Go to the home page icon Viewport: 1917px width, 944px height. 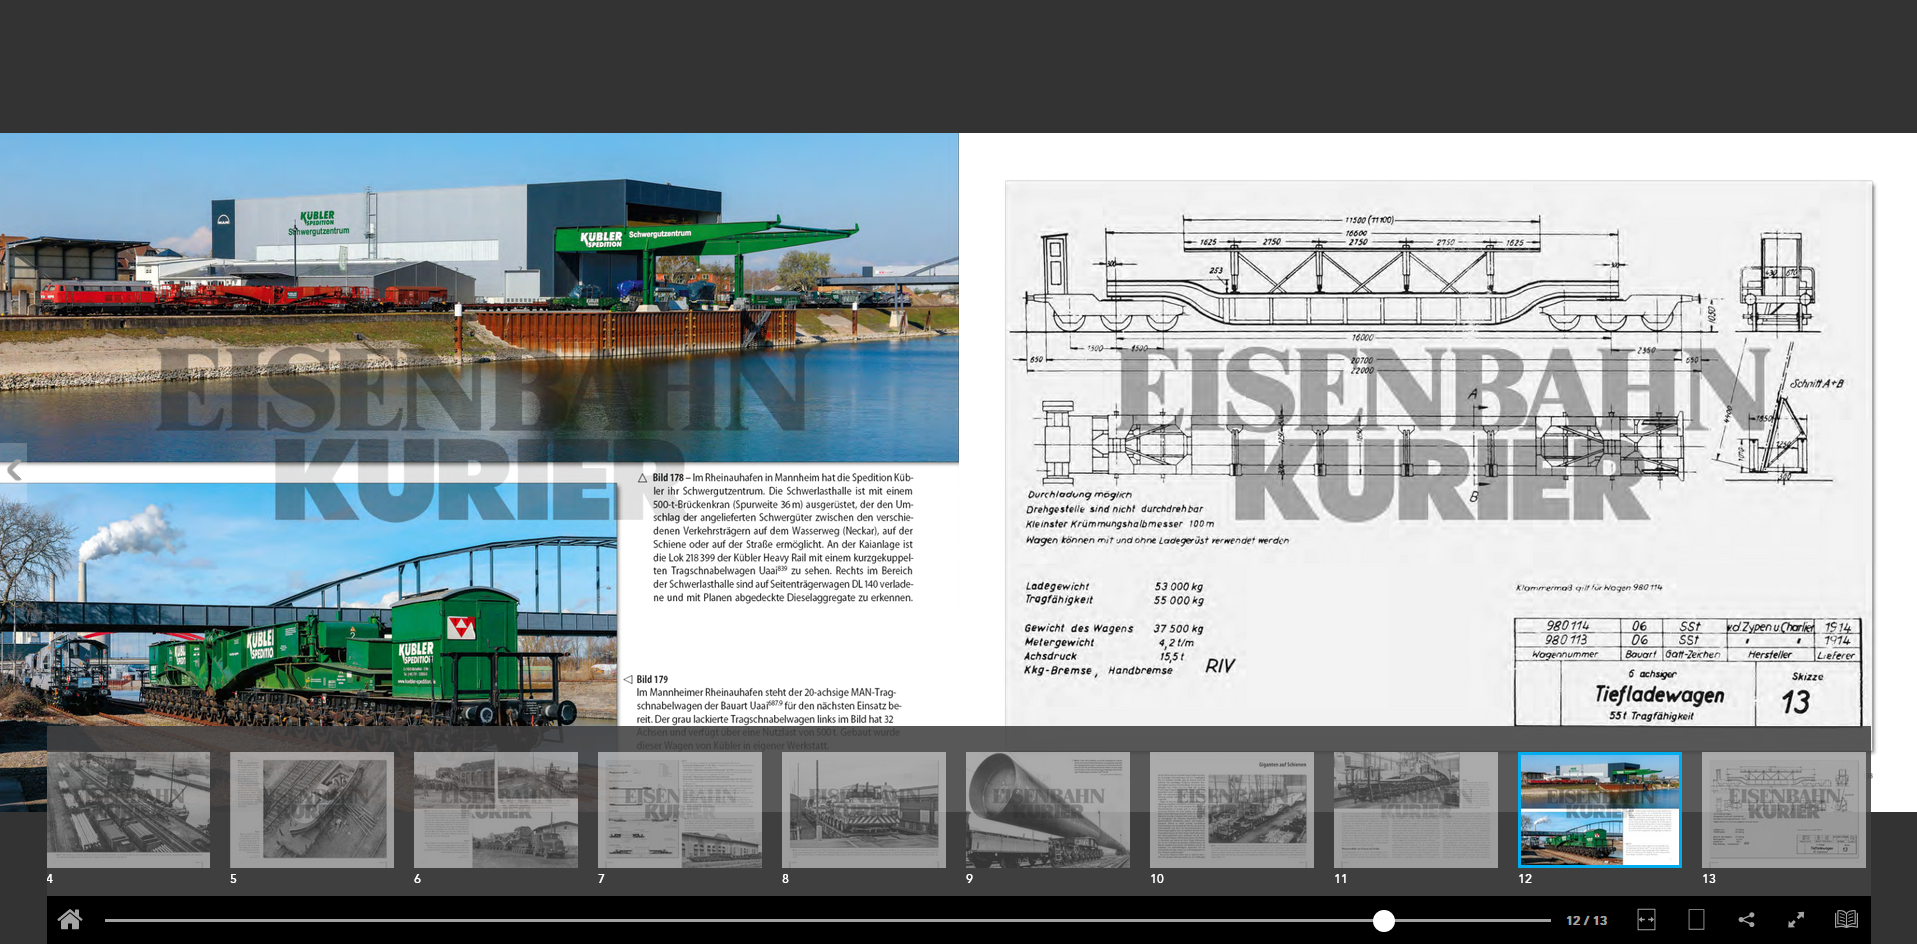[69, 920]
